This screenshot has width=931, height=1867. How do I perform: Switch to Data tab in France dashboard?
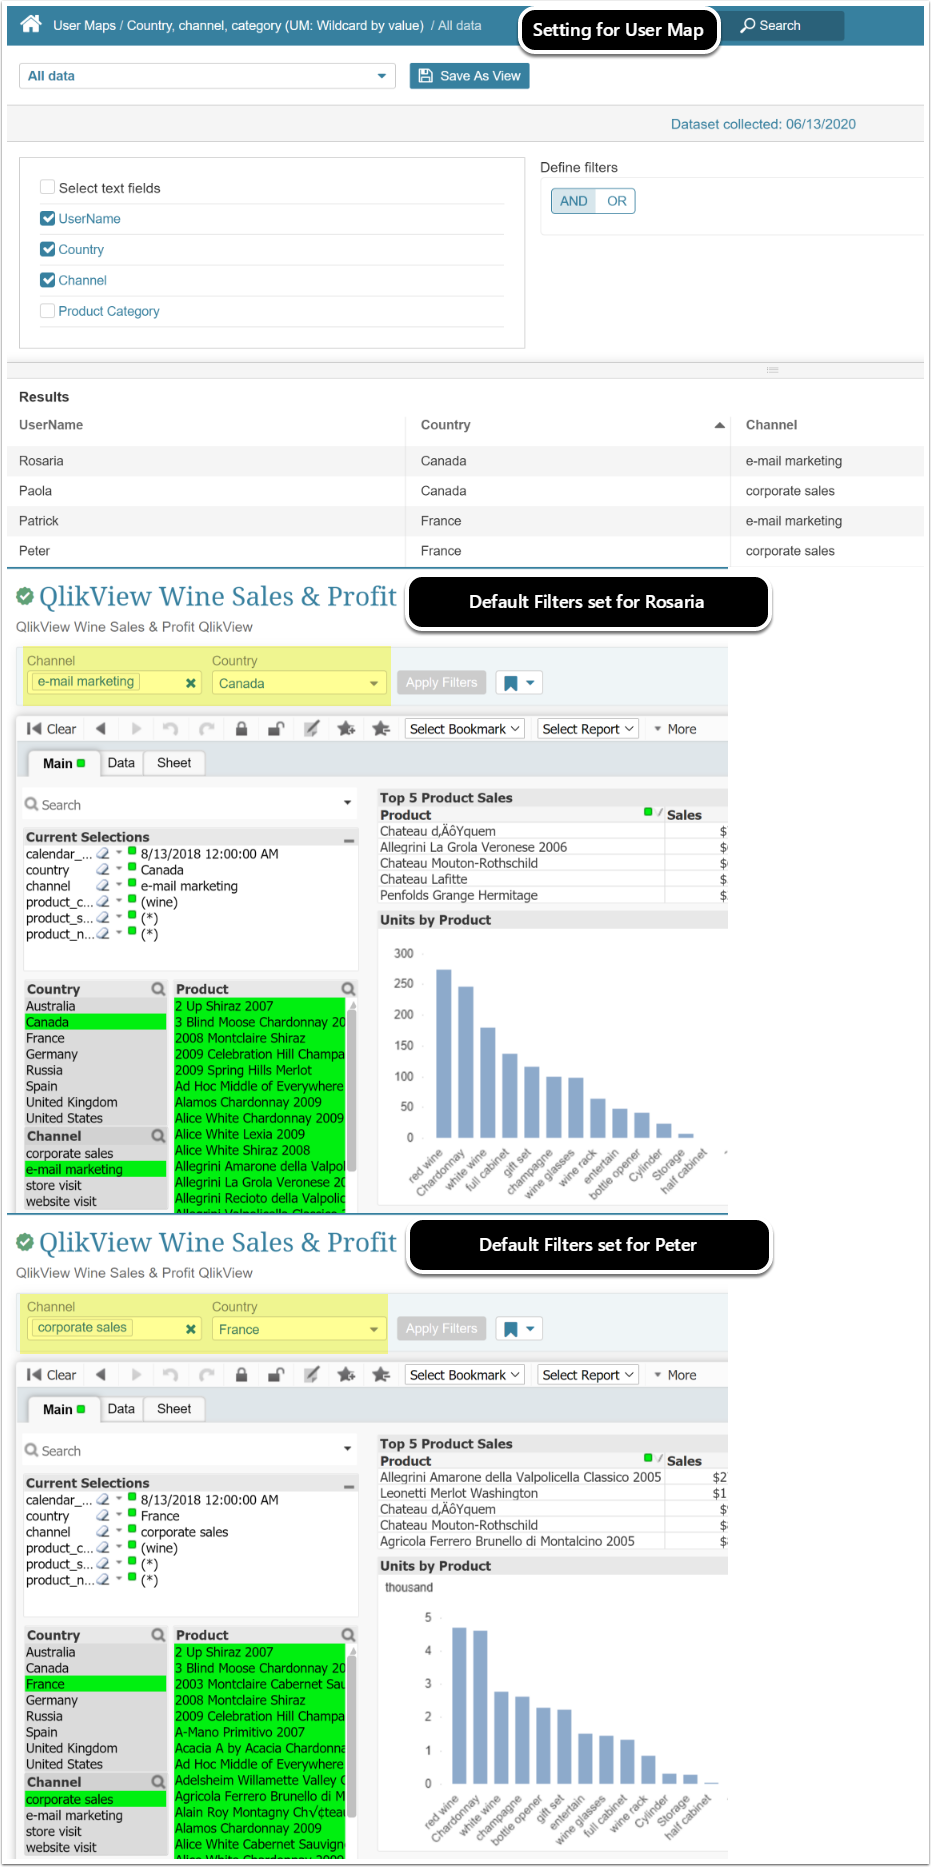pyautogui.click(x=121, y=1409)
